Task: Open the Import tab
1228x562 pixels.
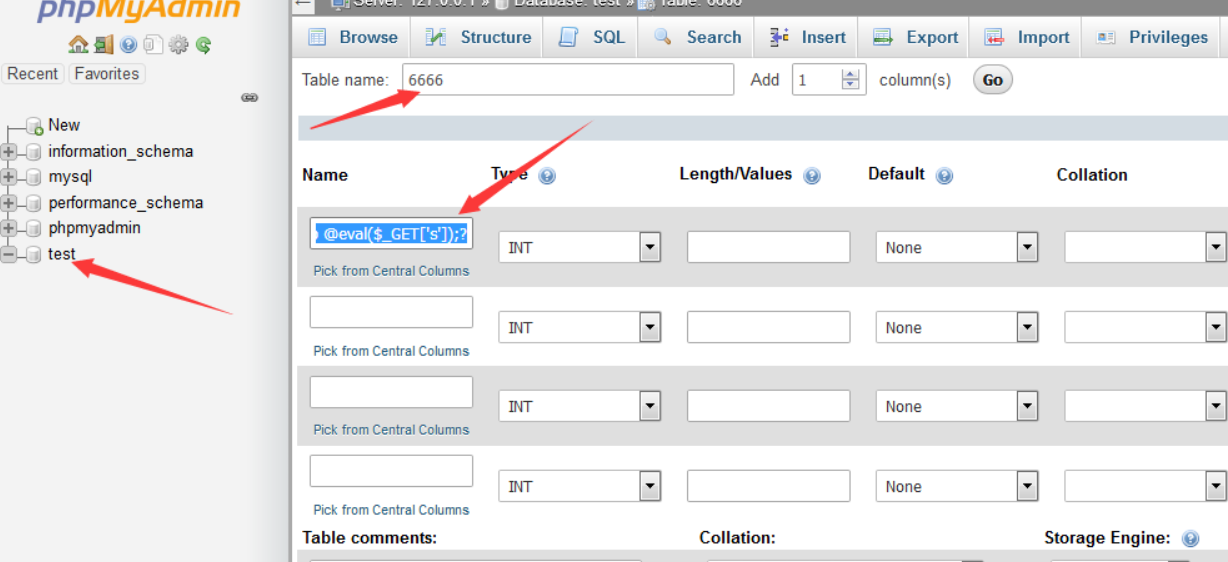Action: [1027, 37]
